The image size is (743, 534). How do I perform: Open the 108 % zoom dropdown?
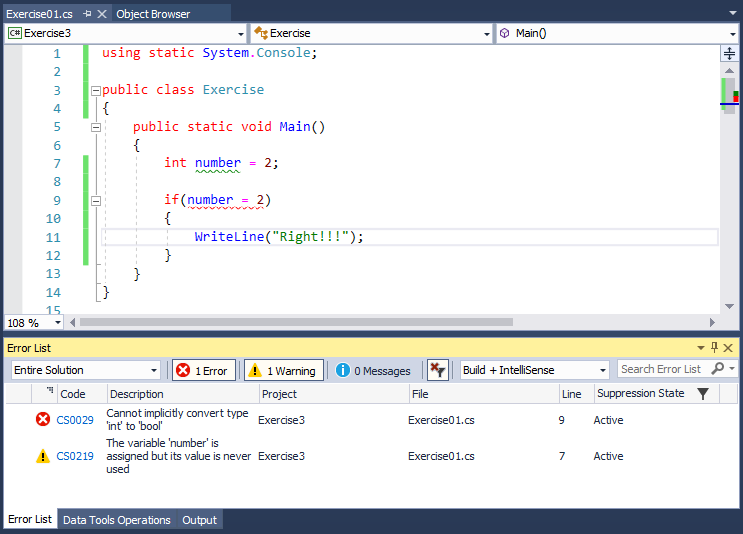click(58, 323)
